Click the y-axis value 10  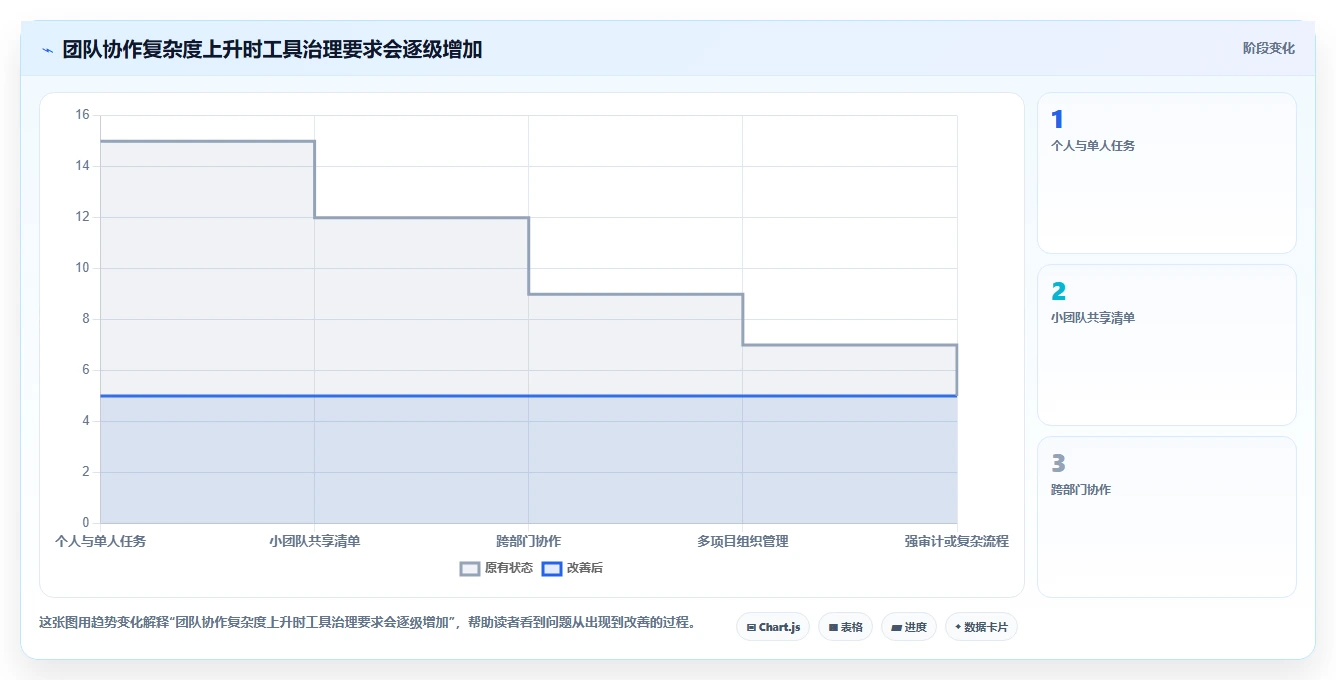tap(83, 268)
